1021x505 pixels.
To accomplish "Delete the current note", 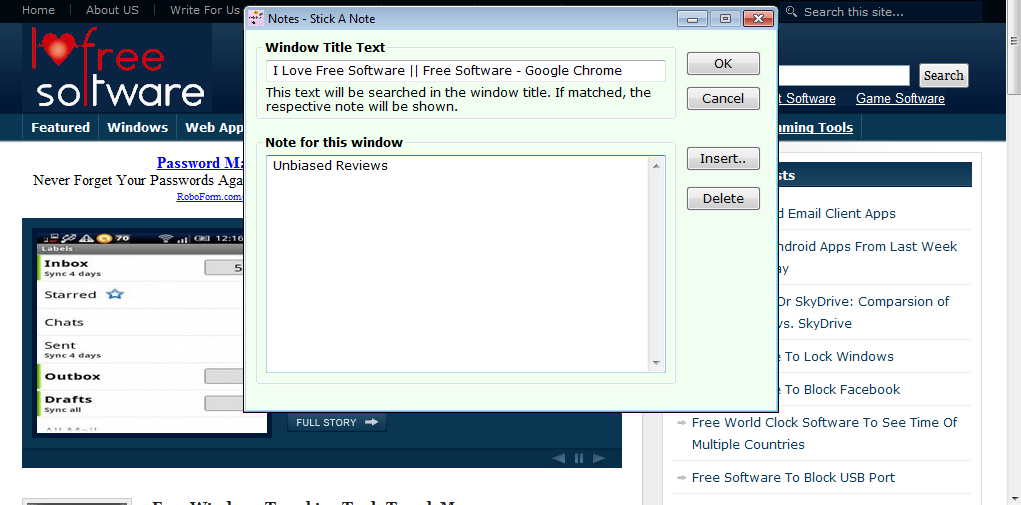I will (x=723, y=198).
